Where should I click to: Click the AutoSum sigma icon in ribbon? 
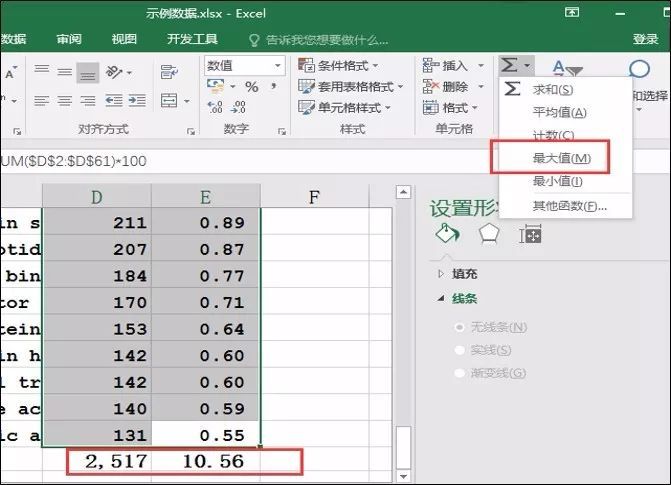[x=510, y=65]
